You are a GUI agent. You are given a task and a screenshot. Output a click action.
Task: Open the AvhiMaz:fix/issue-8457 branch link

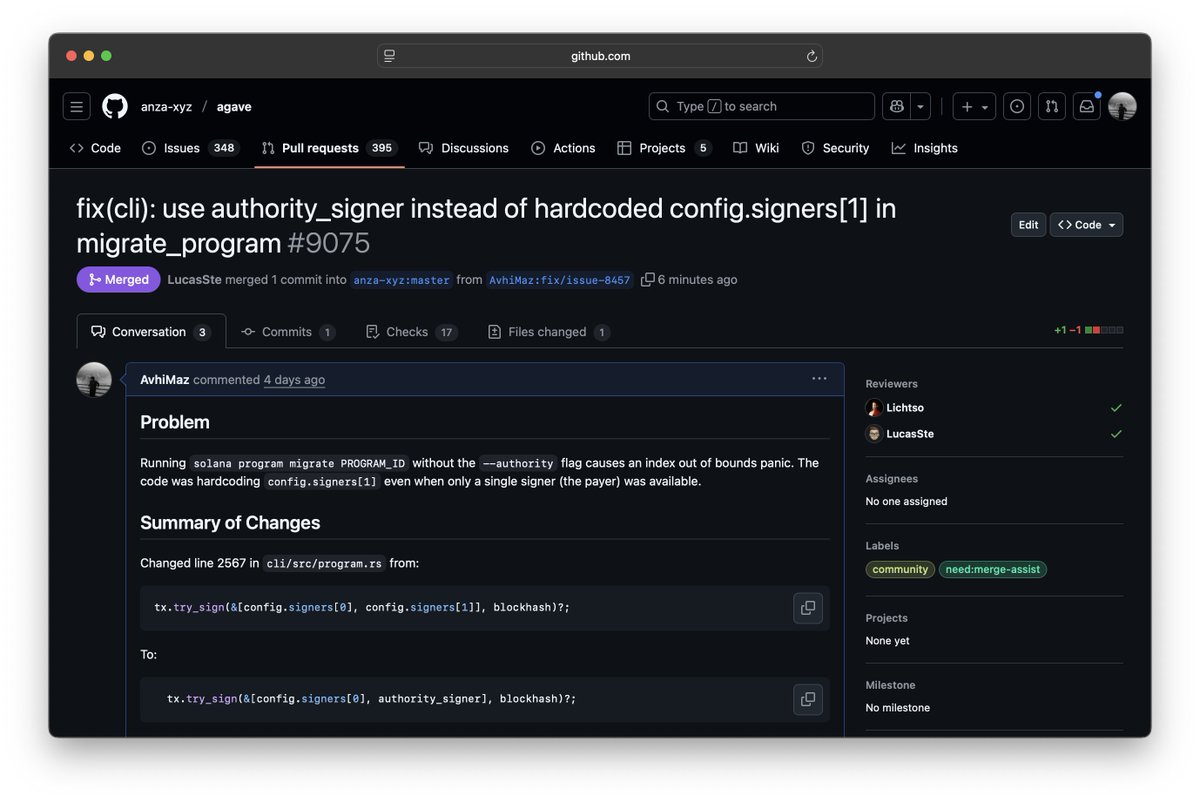pyautogui.click(x=560, y=280)
